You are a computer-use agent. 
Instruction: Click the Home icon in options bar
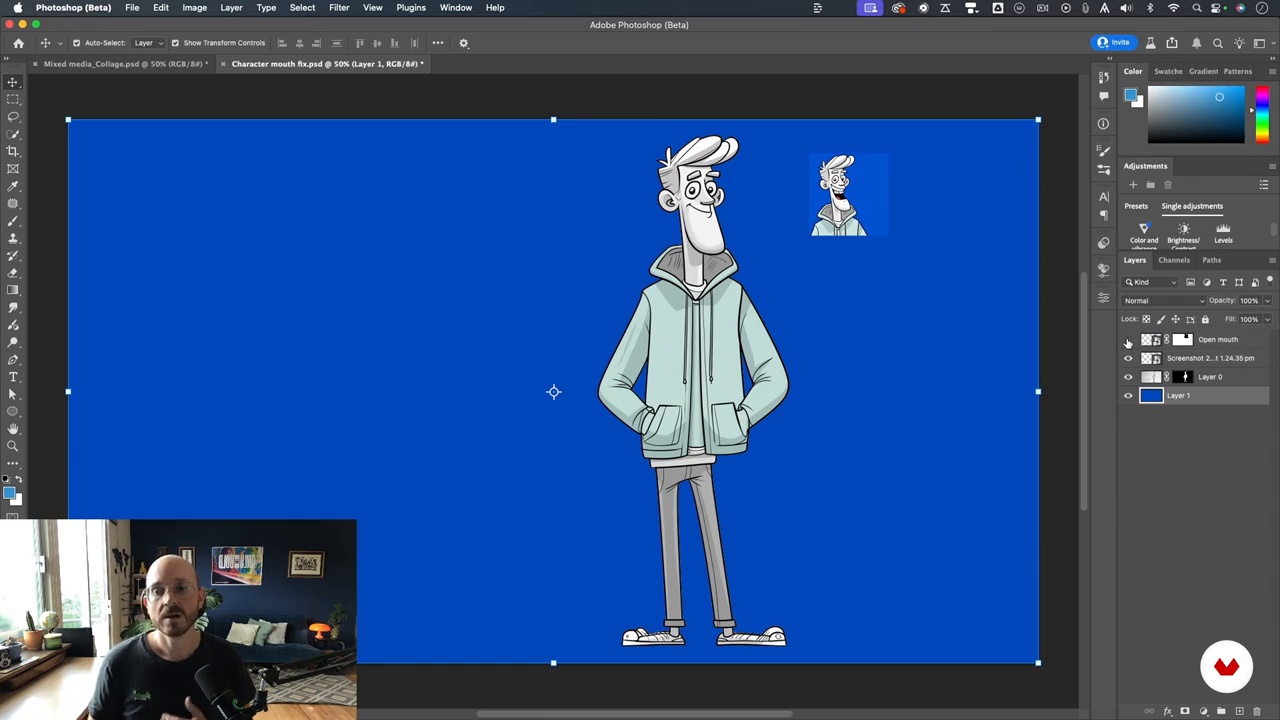tap(18, 43)
